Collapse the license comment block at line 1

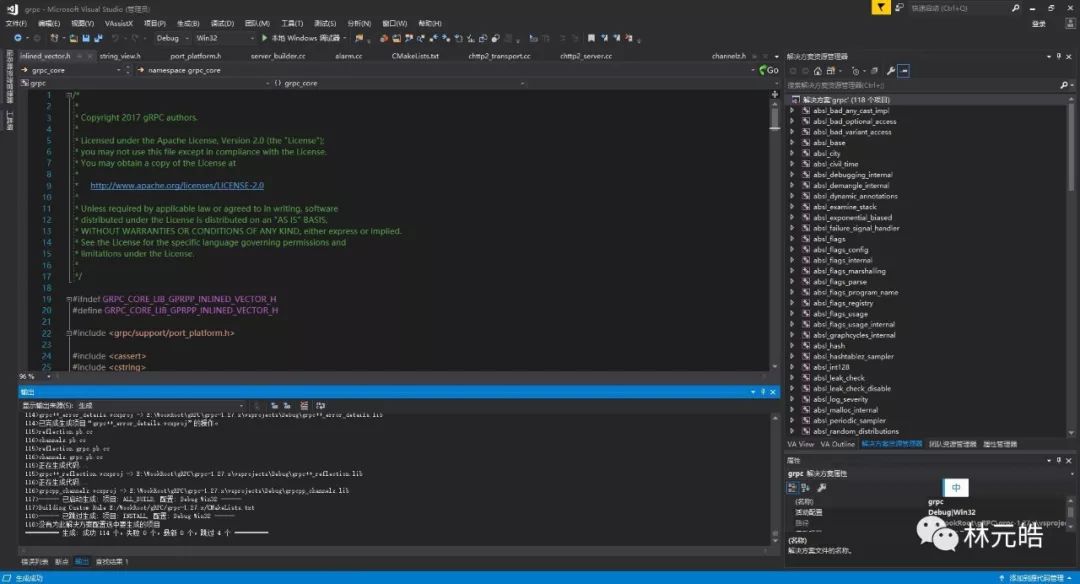(x=68, y=95)
